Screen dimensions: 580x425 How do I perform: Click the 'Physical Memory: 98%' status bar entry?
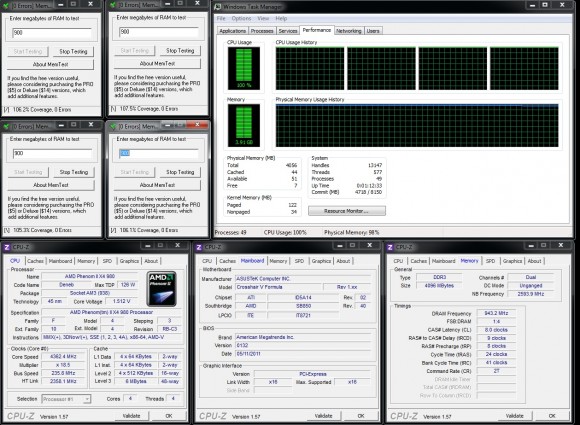tap(351, 233)
